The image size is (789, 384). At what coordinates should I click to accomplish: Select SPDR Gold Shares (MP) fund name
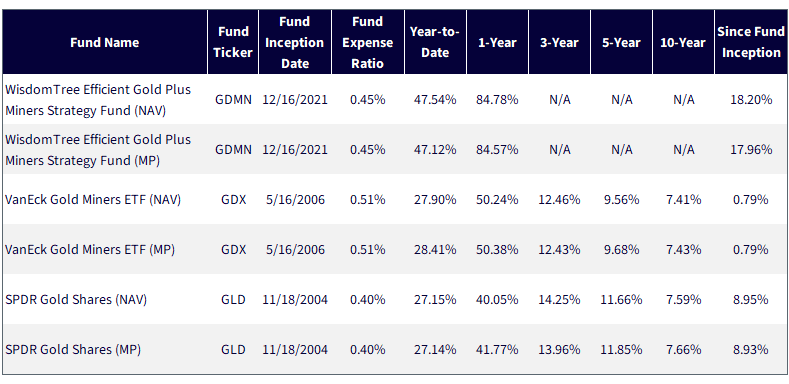[72, 349]
